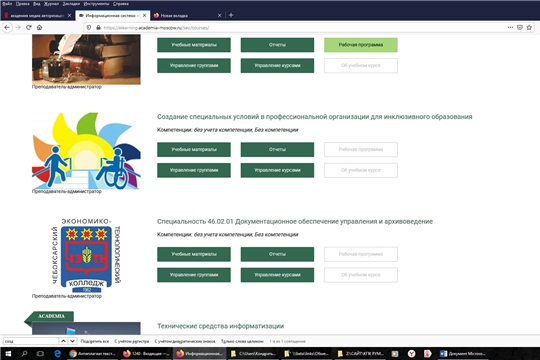Toggle Только слова целиком option
540x360 pixels.
[242, 341]
